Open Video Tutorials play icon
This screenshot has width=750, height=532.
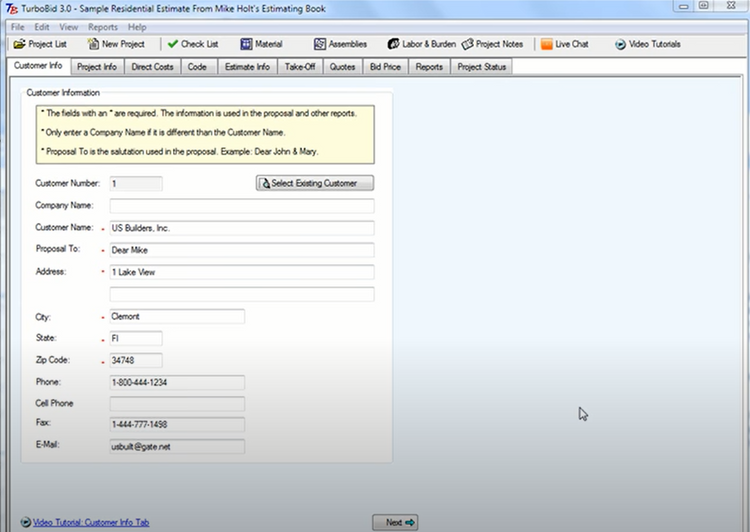point(620,44)
